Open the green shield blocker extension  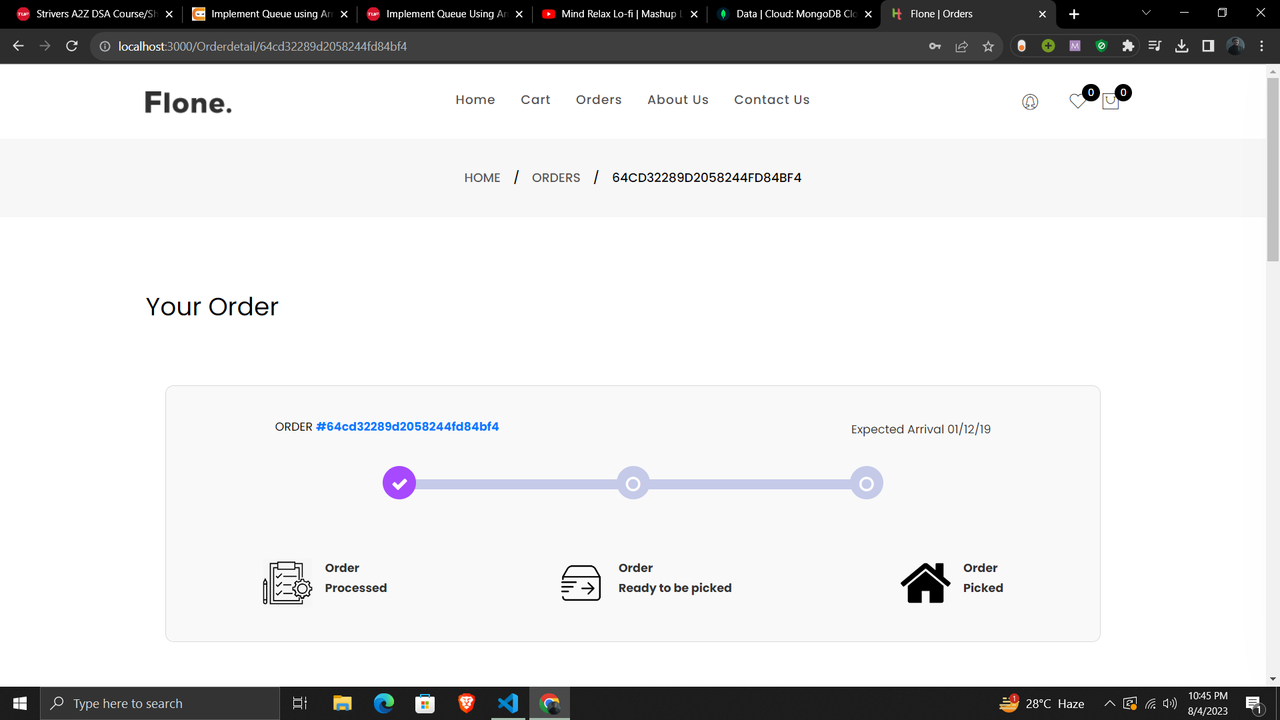[x=1101, y=46]
